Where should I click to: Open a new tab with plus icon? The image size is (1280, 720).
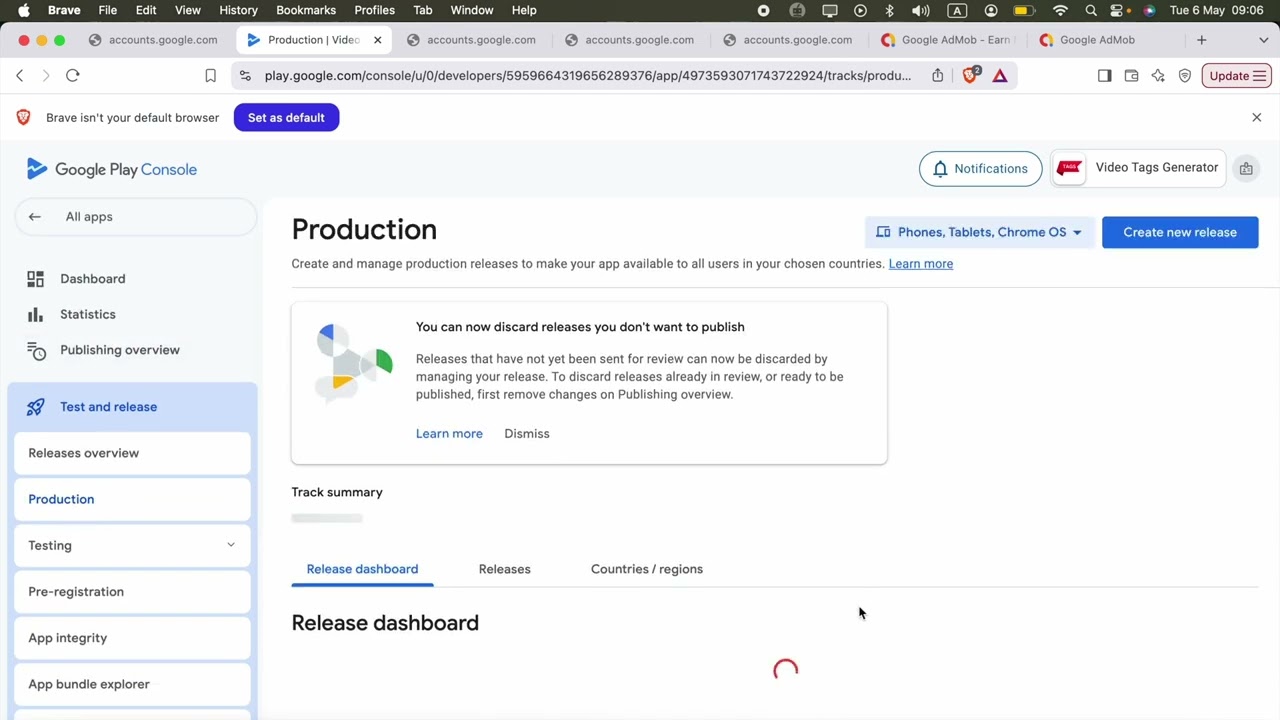pos(1202,40)
